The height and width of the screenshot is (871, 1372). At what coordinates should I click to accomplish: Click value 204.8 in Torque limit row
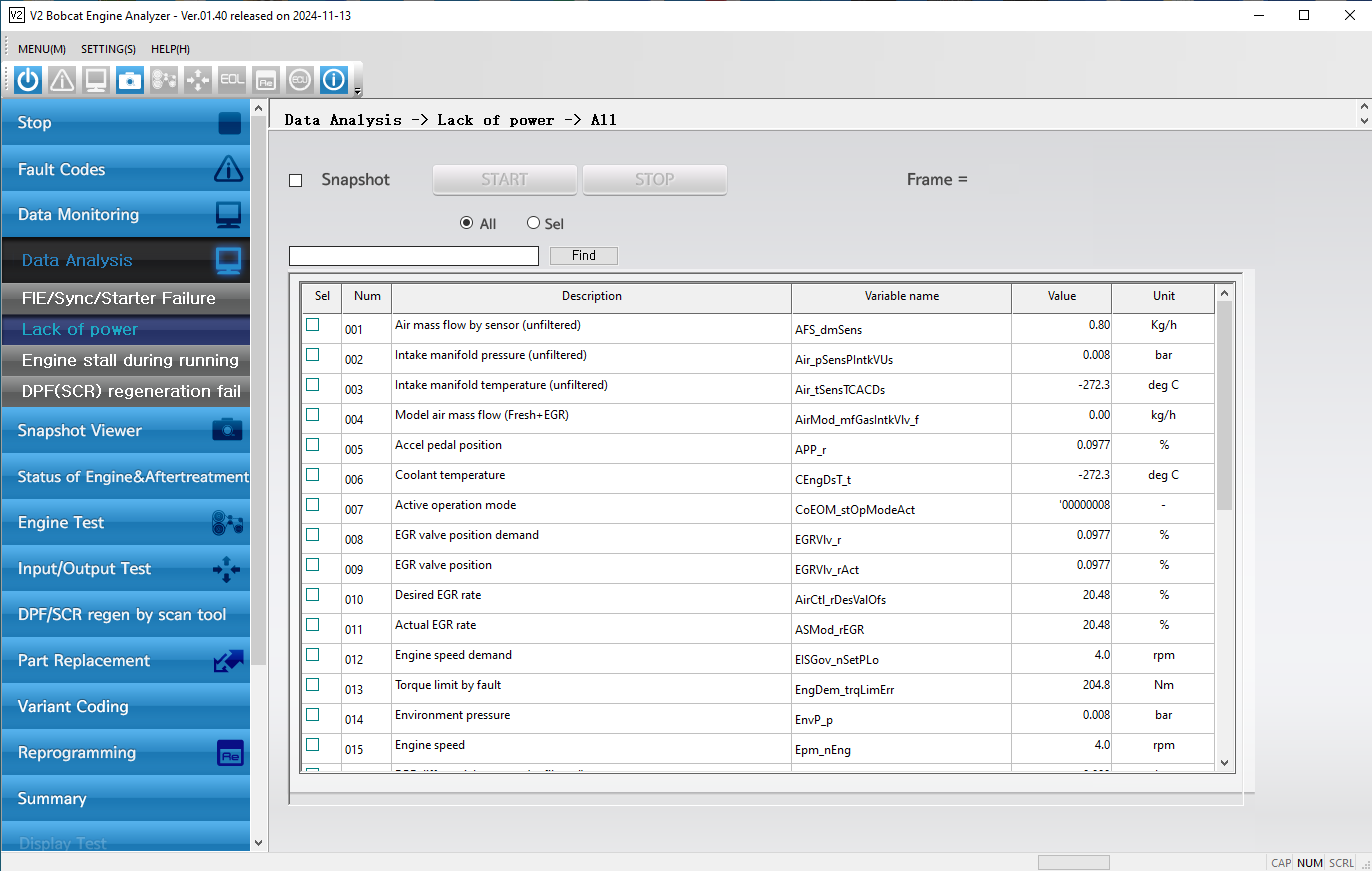(x=1095, y=685)
